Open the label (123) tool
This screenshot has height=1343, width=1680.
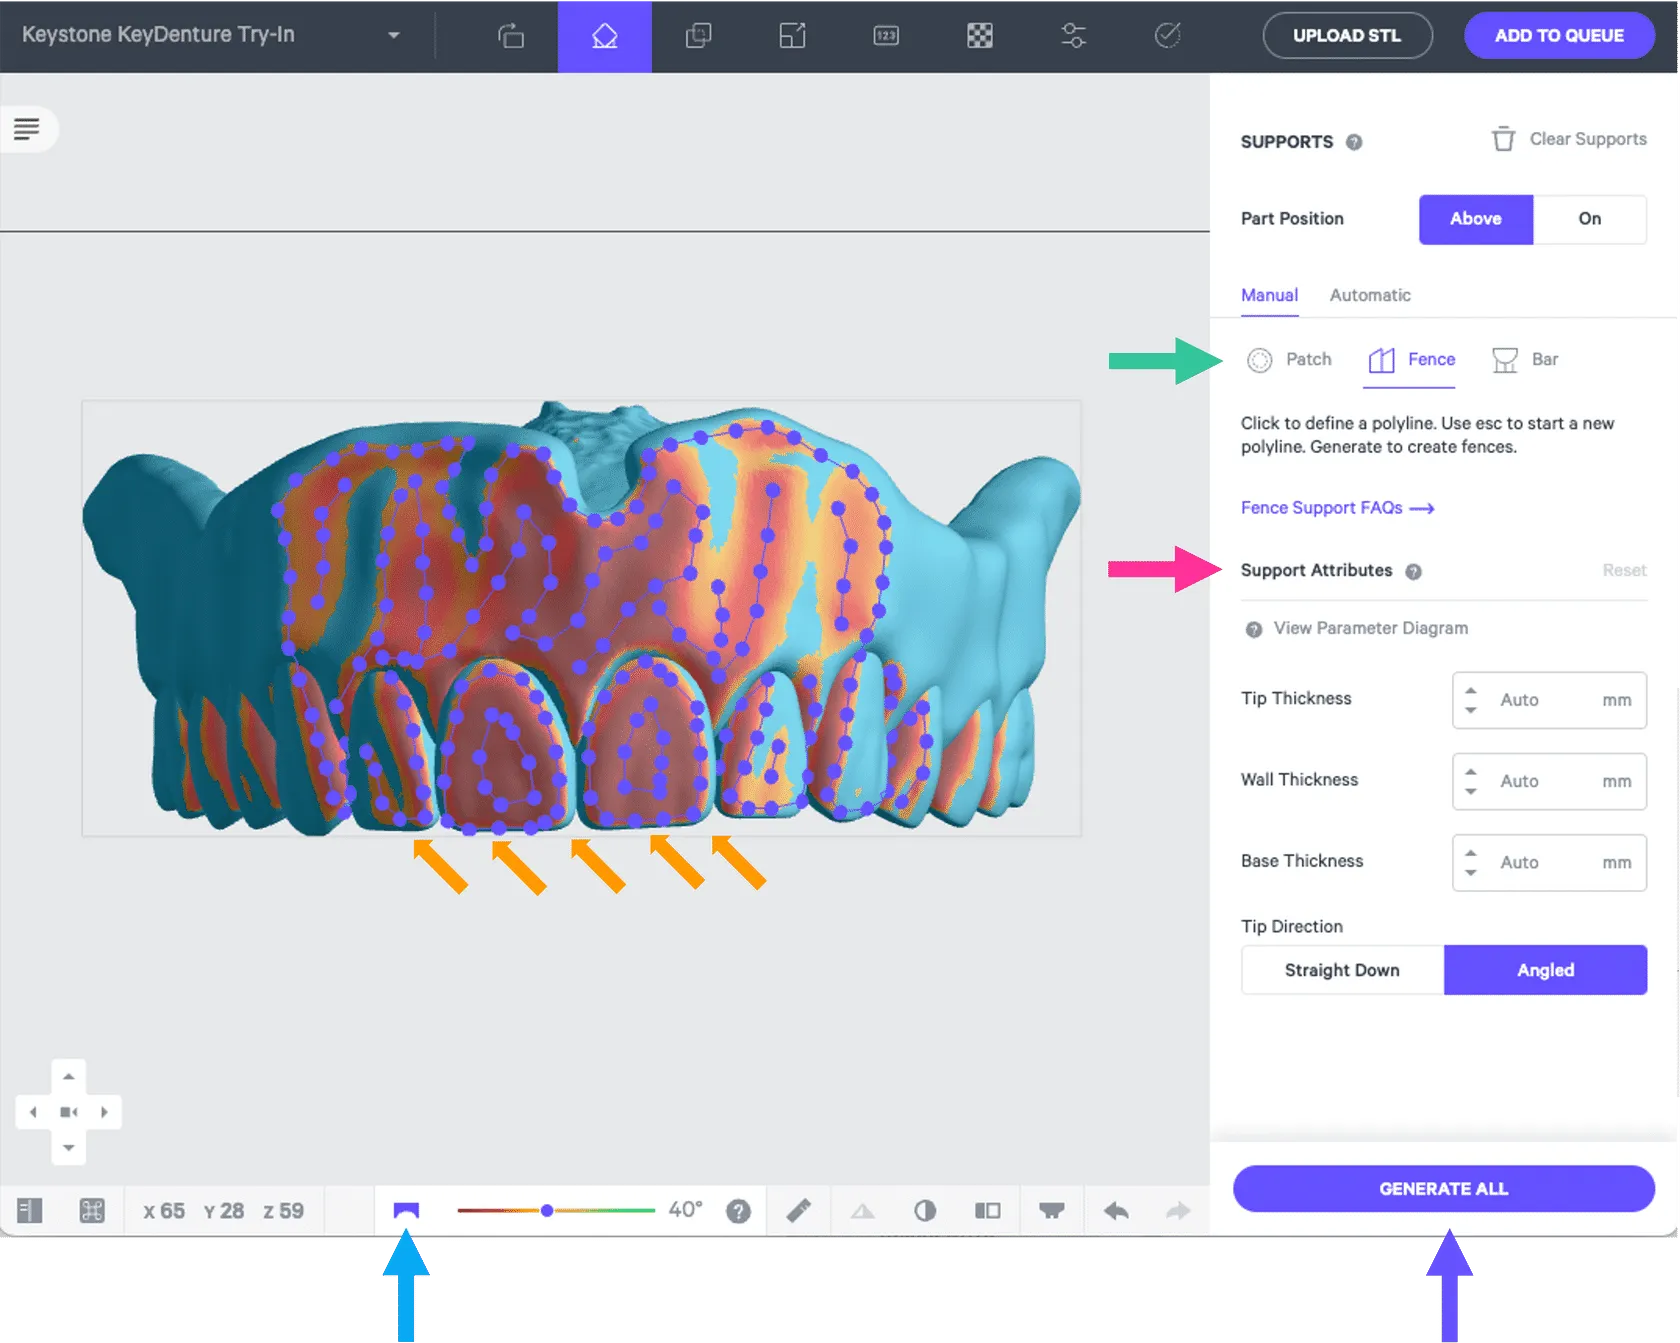point(886,36)
